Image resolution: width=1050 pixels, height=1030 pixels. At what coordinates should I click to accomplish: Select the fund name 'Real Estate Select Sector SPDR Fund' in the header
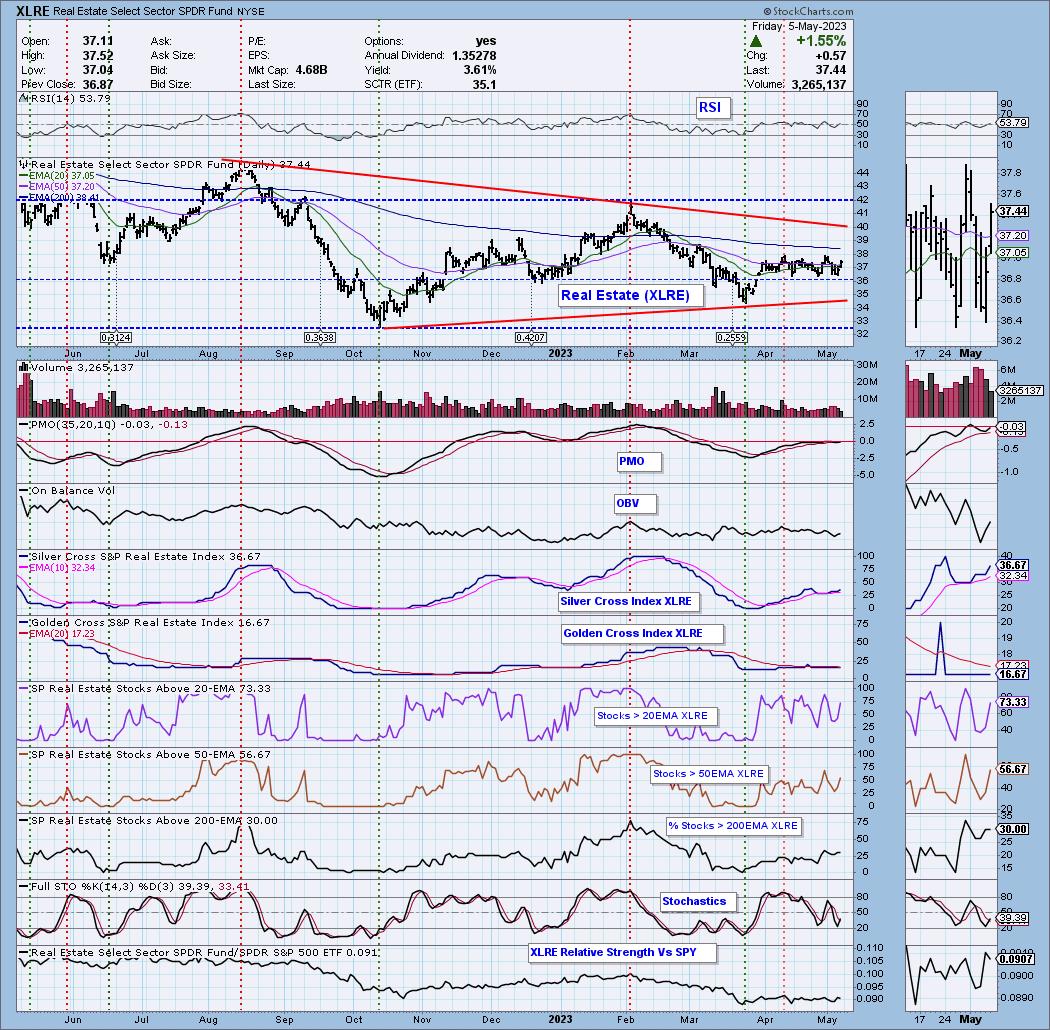click(x=143, y=11)
